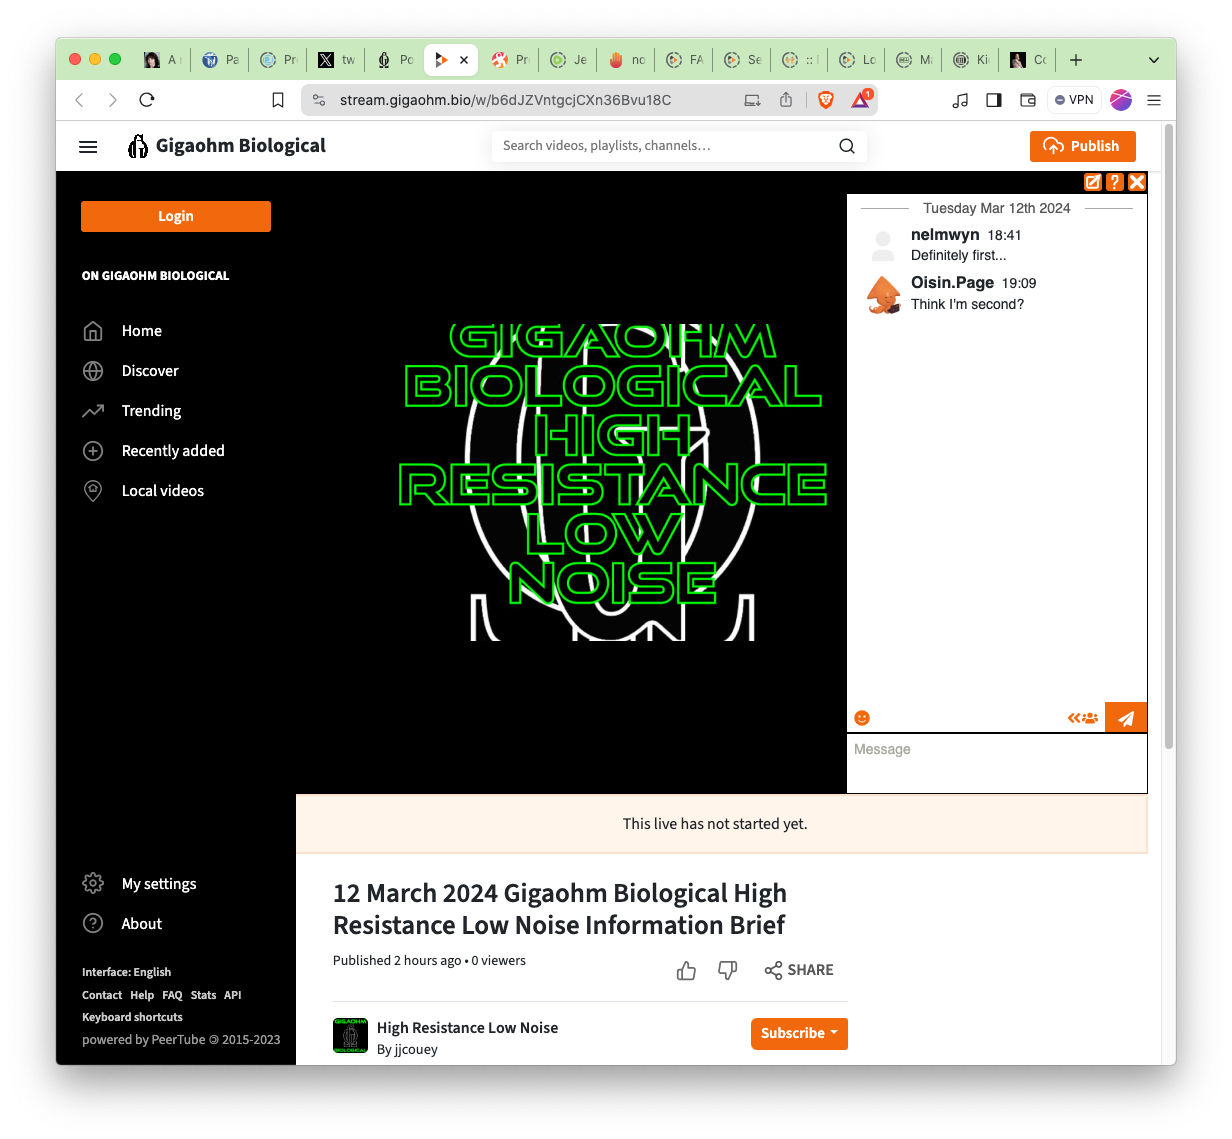The width and height of the screenshot is (1232, 1139).
Task: Send the chat message
Action: coord(1126,718)
